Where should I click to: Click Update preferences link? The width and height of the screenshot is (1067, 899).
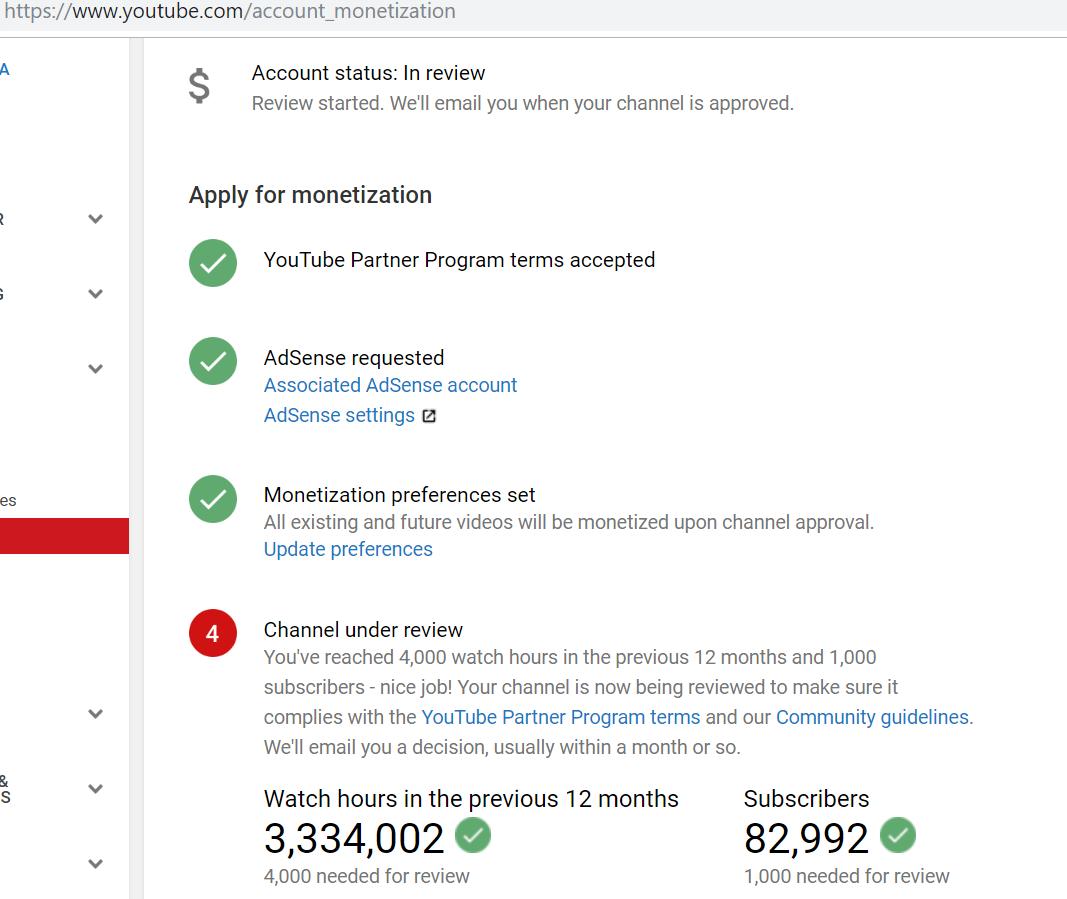point(348,549)
